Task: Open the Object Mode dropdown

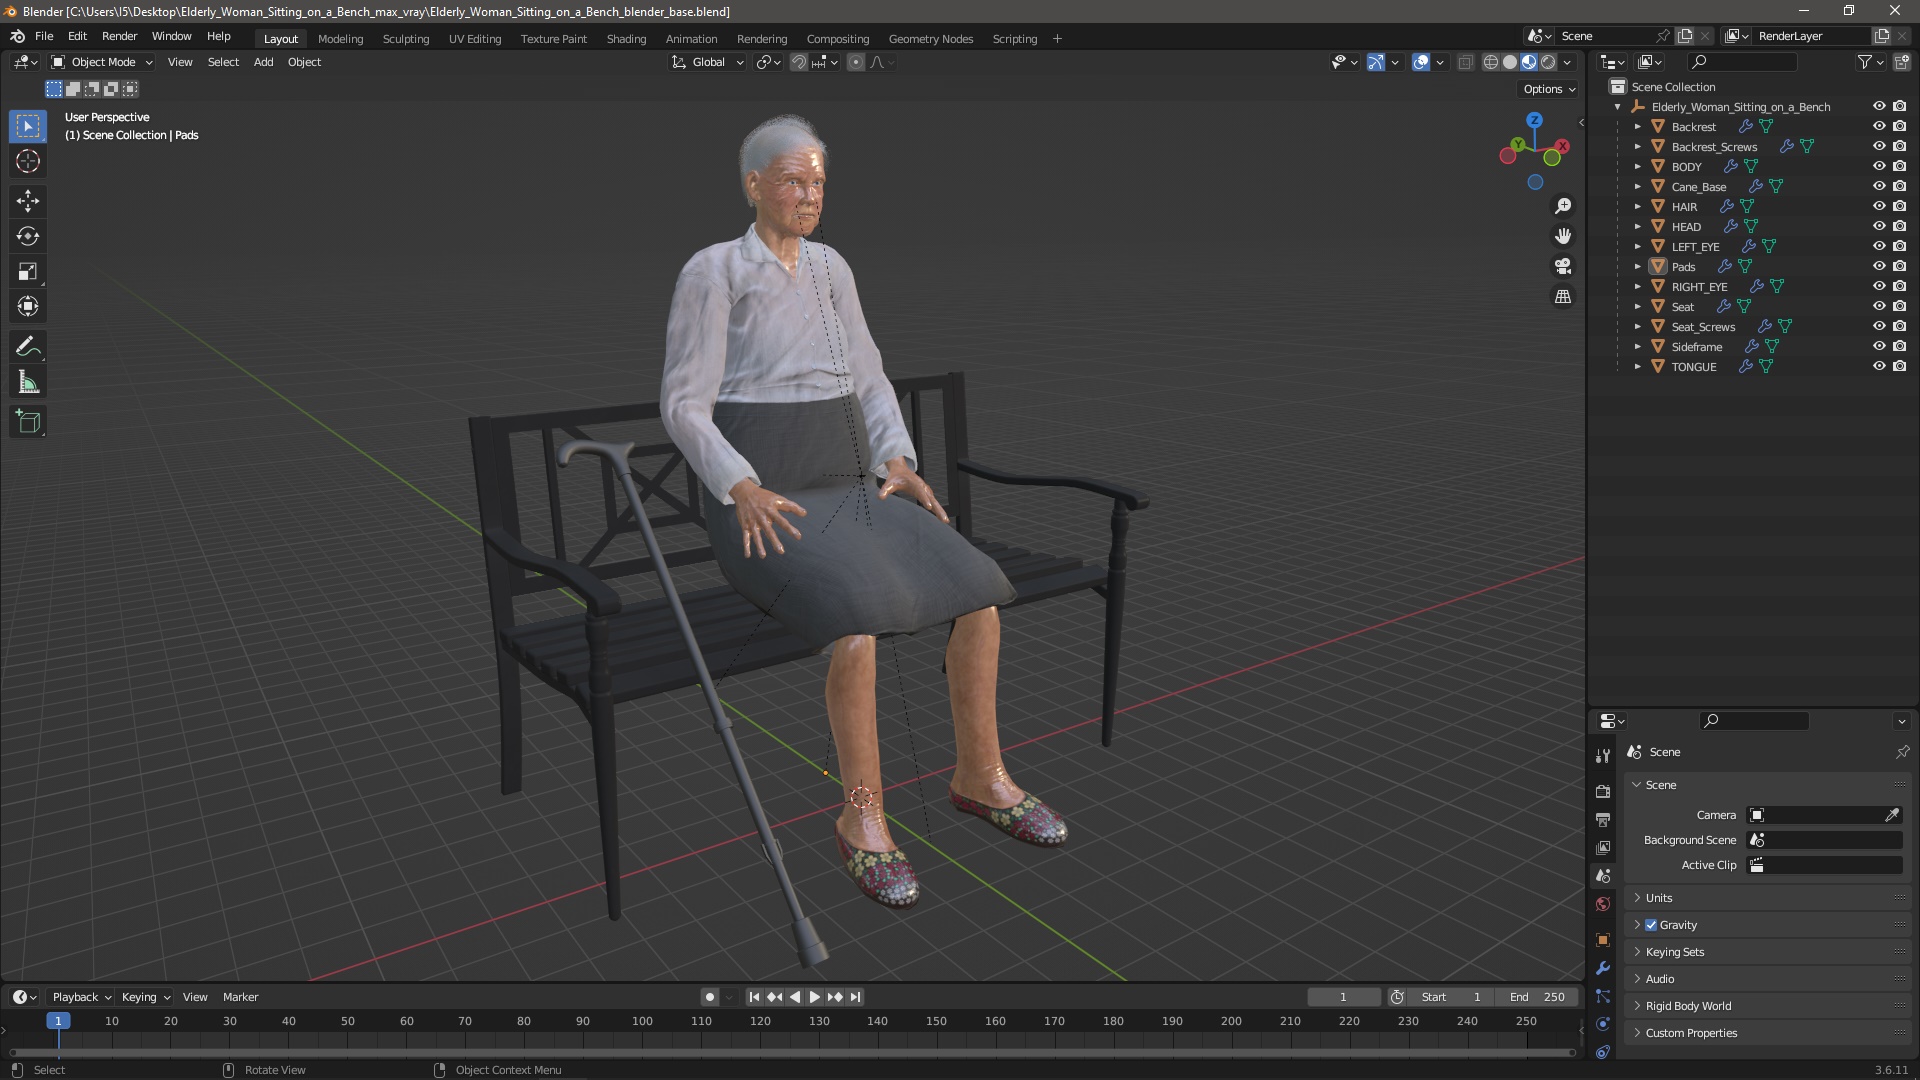Action: [102, 62]
